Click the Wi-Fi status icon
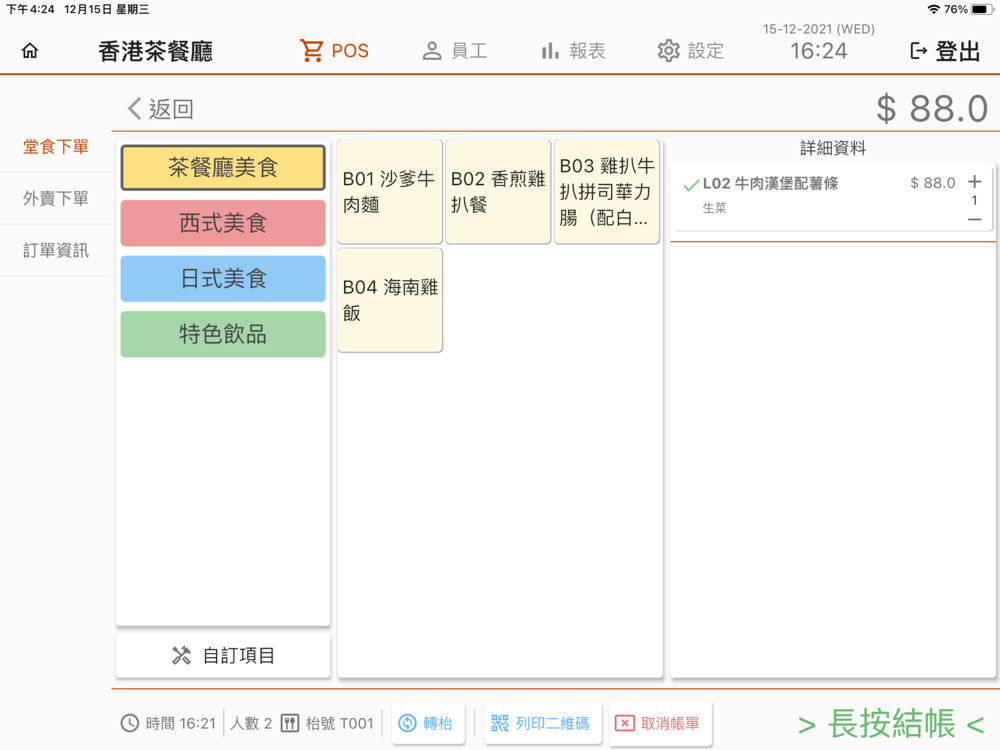1000x750 pixels. click(x=934, y=10)
